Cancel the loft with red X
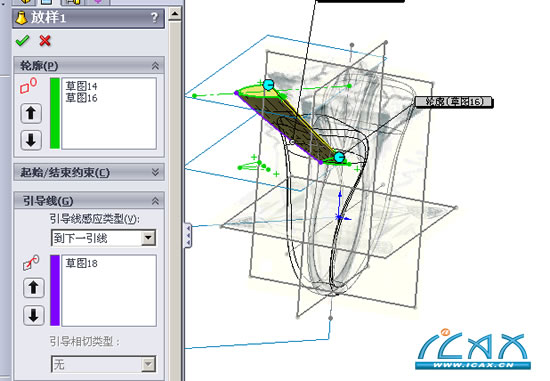 (x=45, y=41)
